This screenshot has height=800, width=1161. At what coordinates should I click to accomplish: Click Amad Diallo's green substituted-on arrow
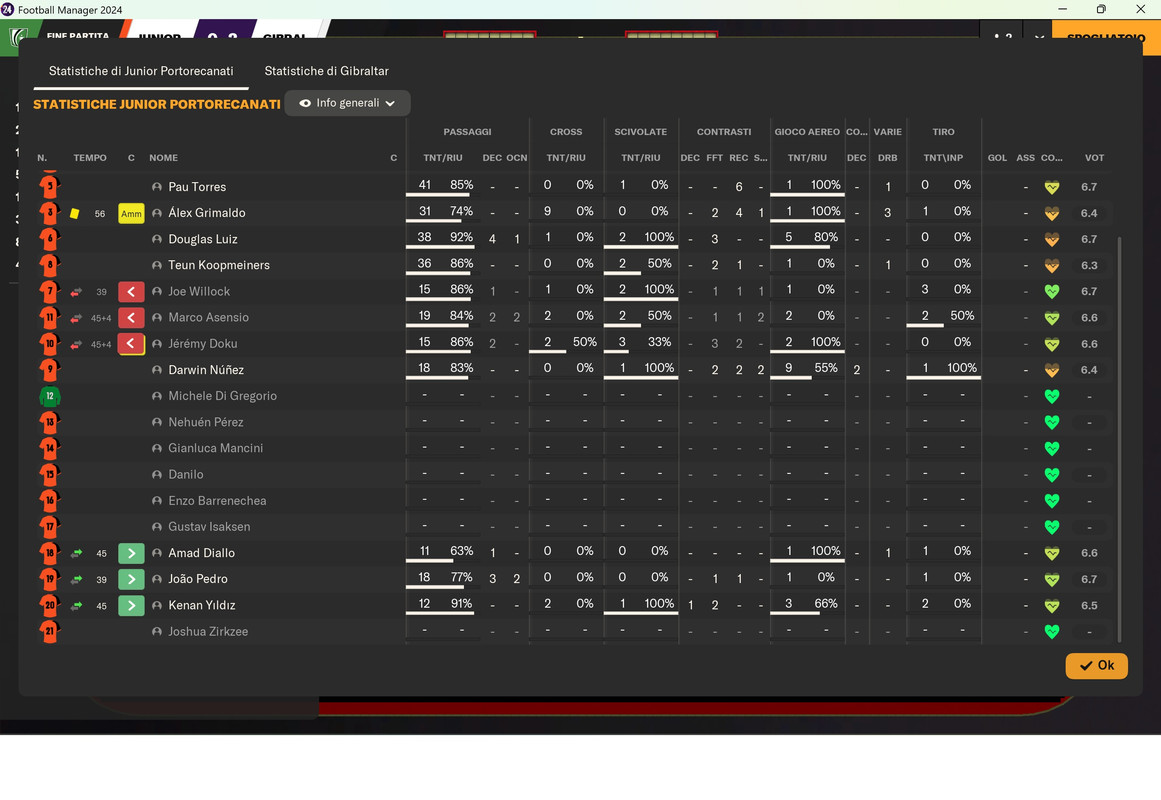tap(131, 553)
